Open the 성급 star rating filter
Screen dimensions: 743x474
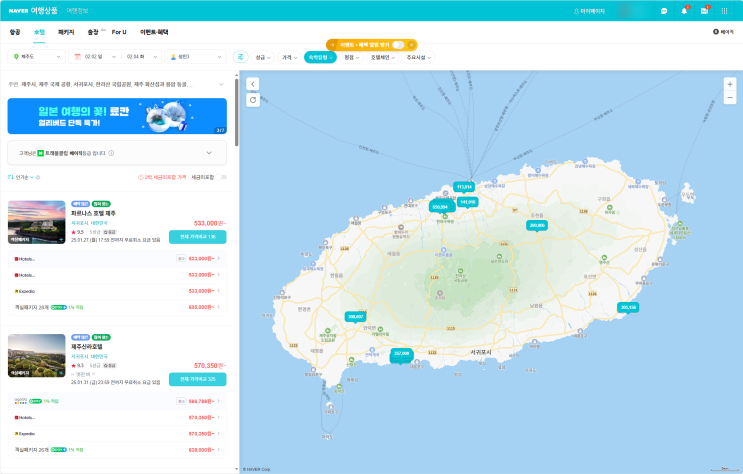(263, 57)
